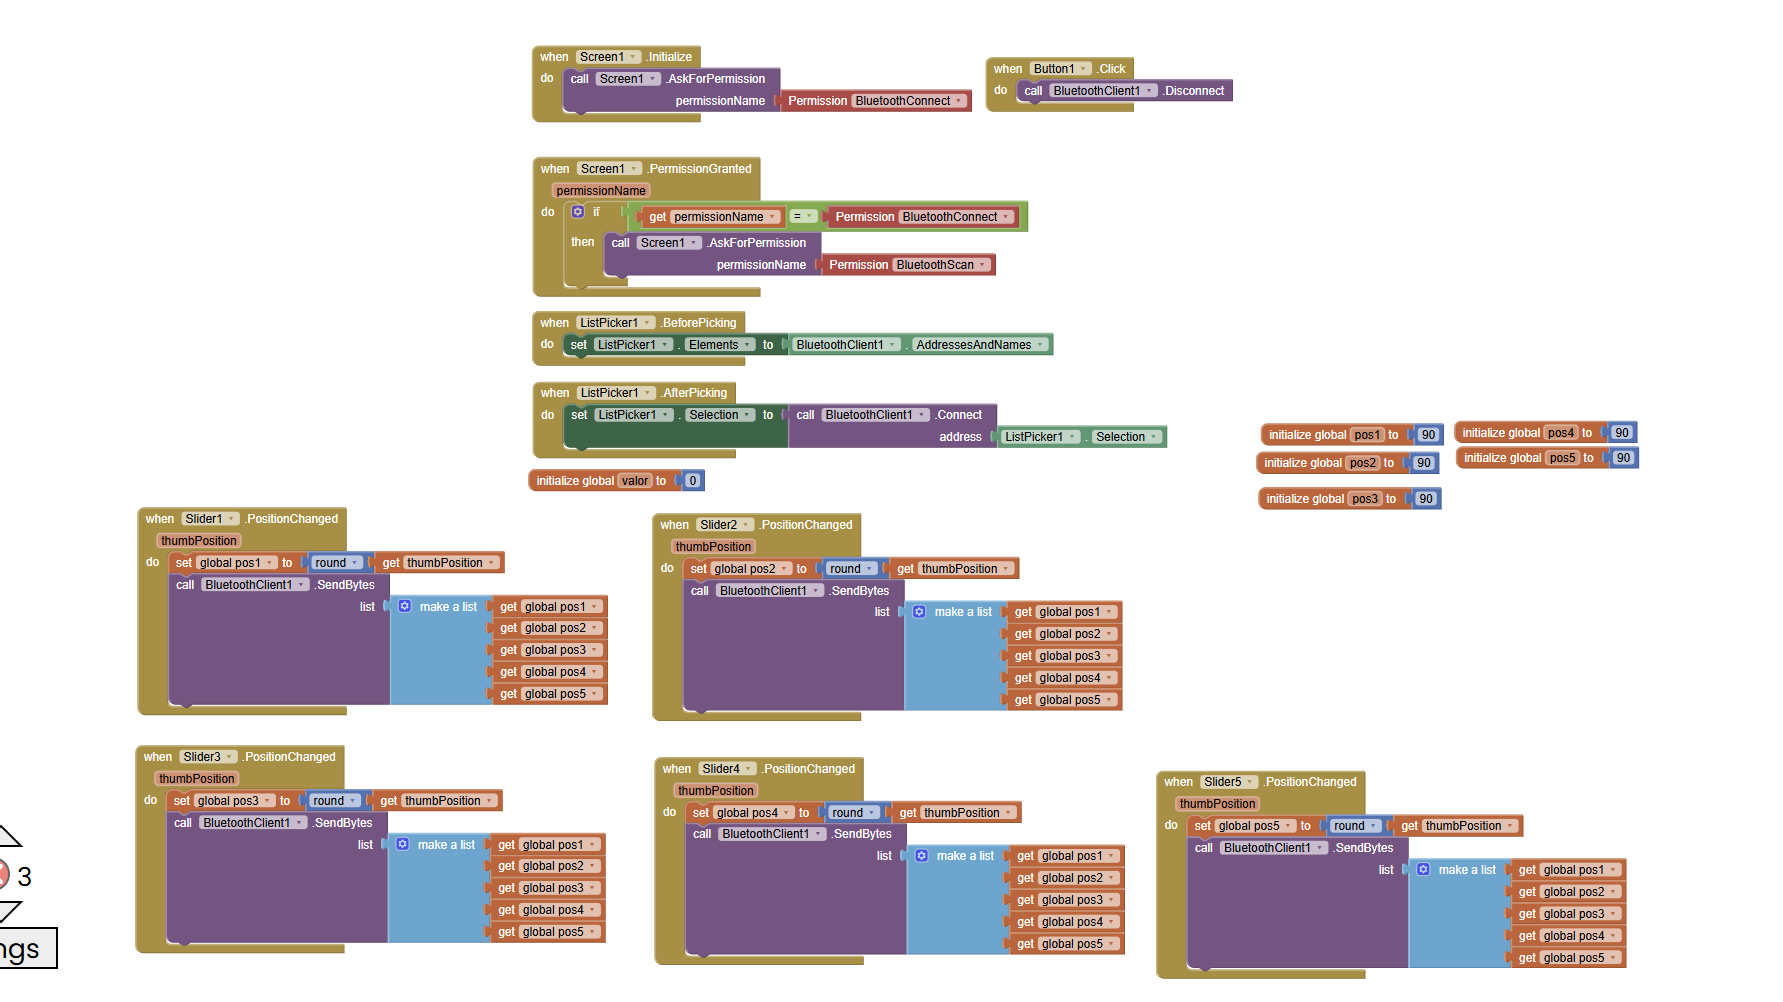Open mutator gear on Slider3 make a list
Image resolution: width=1783 pixels, height=1002 pixels.
pyautogui.click(x=403, y=844)
